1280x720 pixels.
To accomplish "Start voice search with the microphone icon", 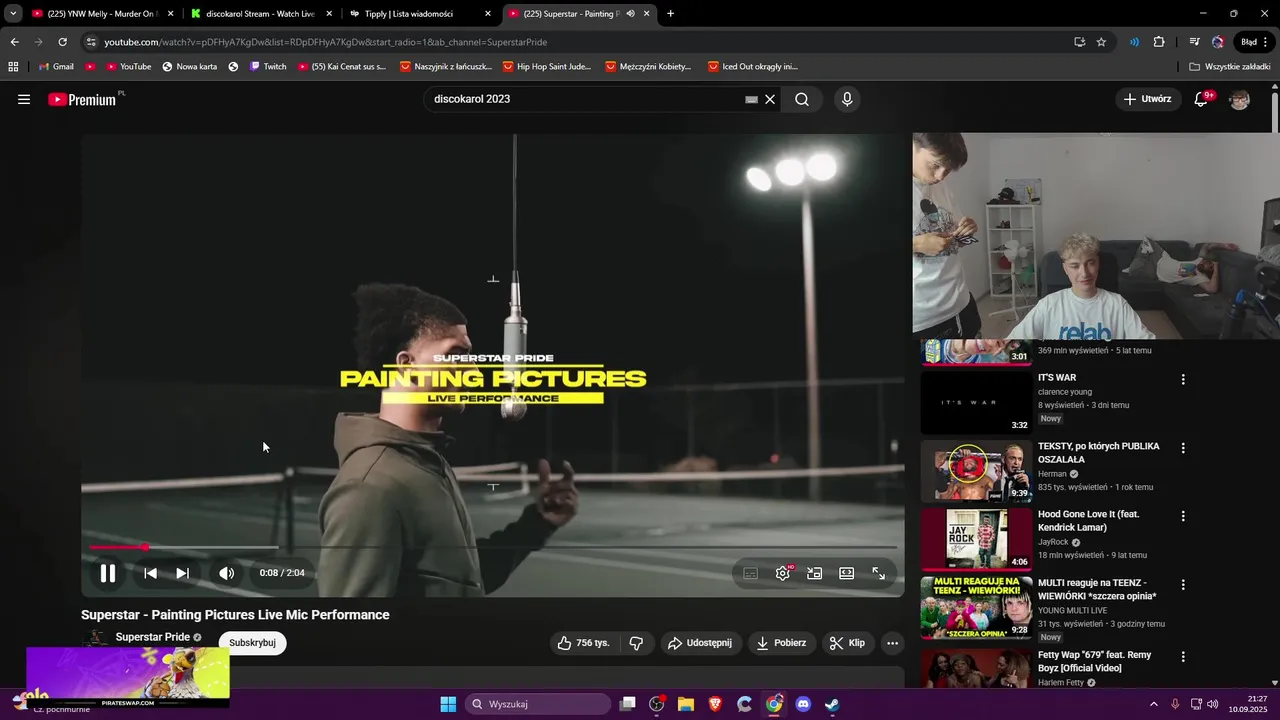I will (847, 99).
